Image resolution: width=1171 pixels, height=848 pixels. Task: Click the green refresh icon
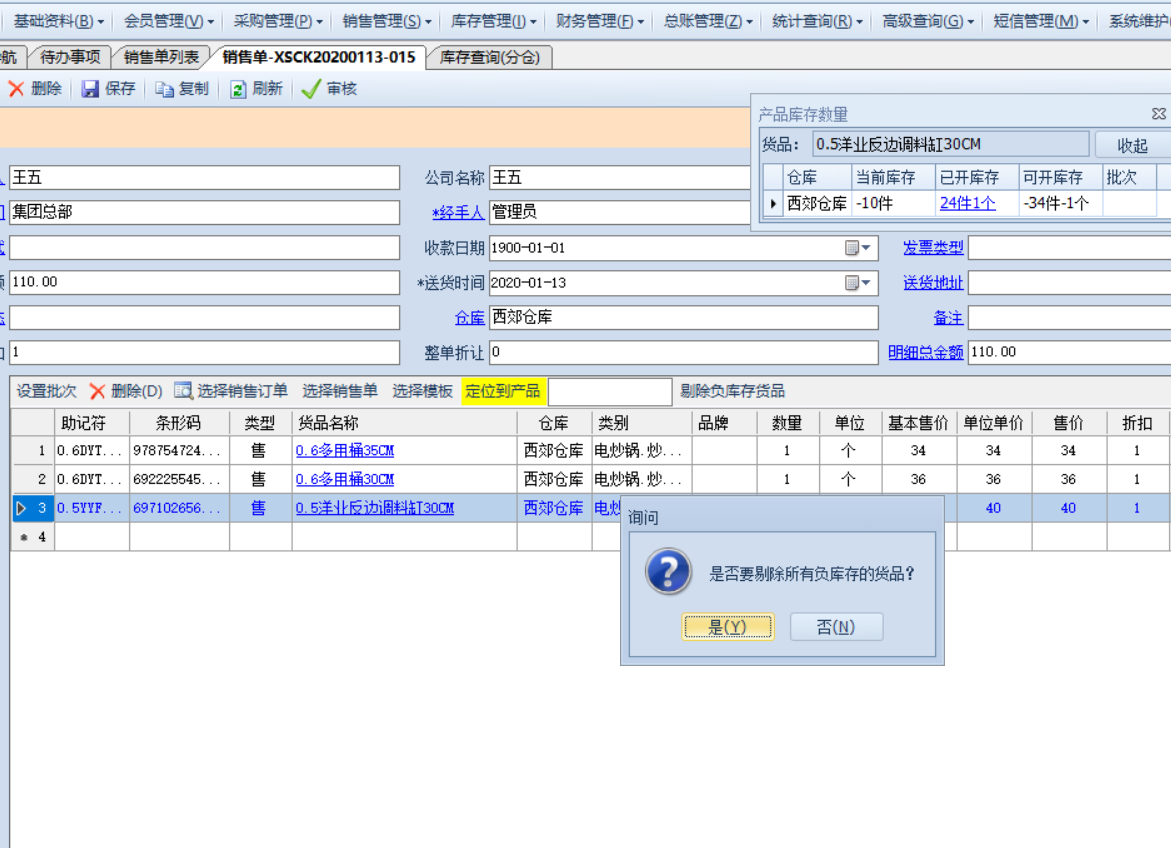[x=237, y=89]
